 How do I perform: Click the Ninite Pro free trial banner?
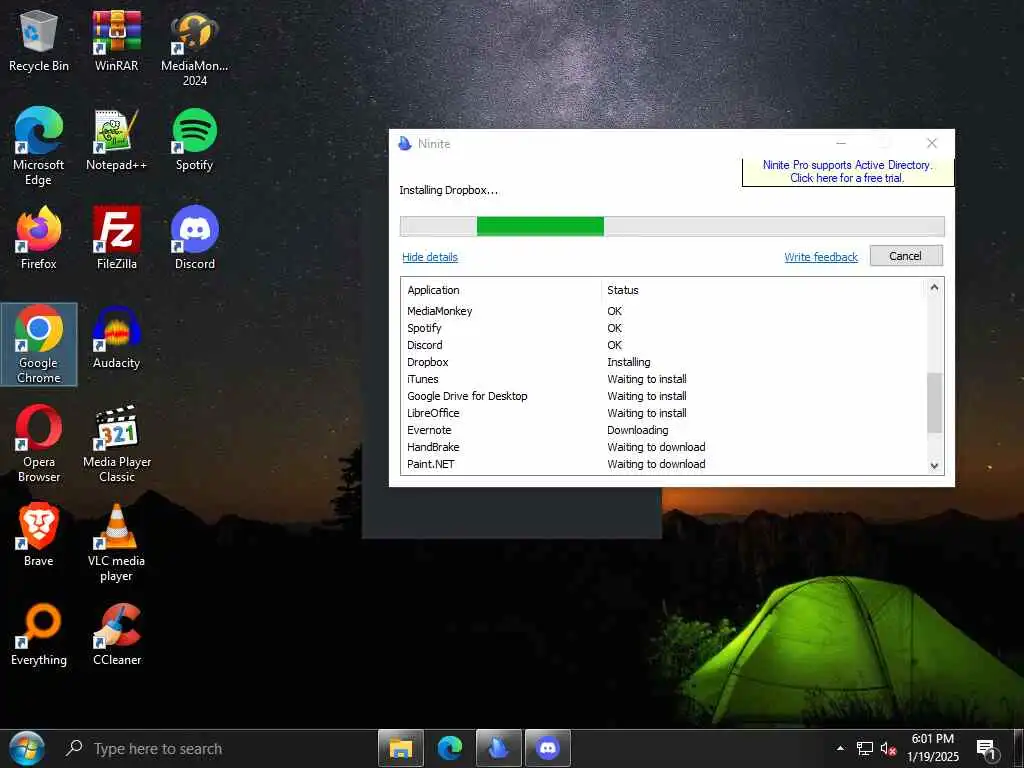[848, 171]
